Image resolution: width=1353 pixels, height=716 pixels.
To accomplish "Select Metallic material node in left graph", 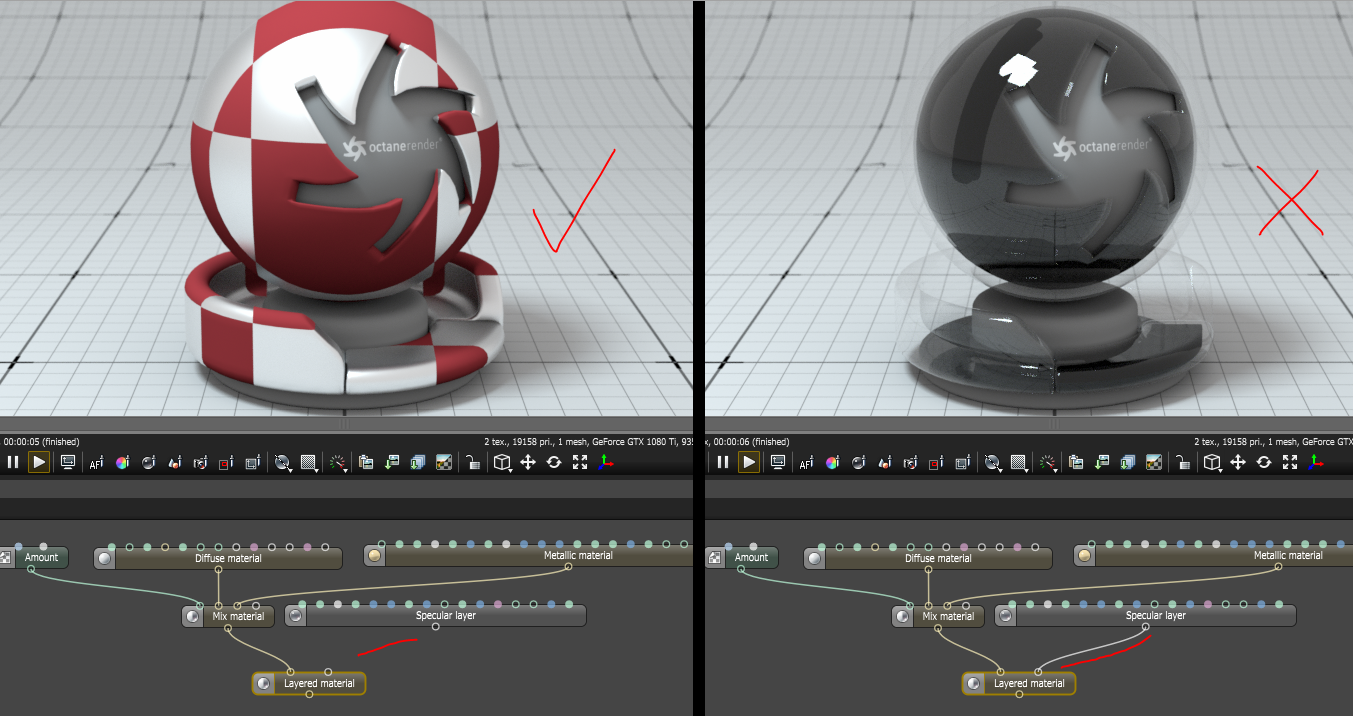I will pyautogui.click(x=528, y=555).
